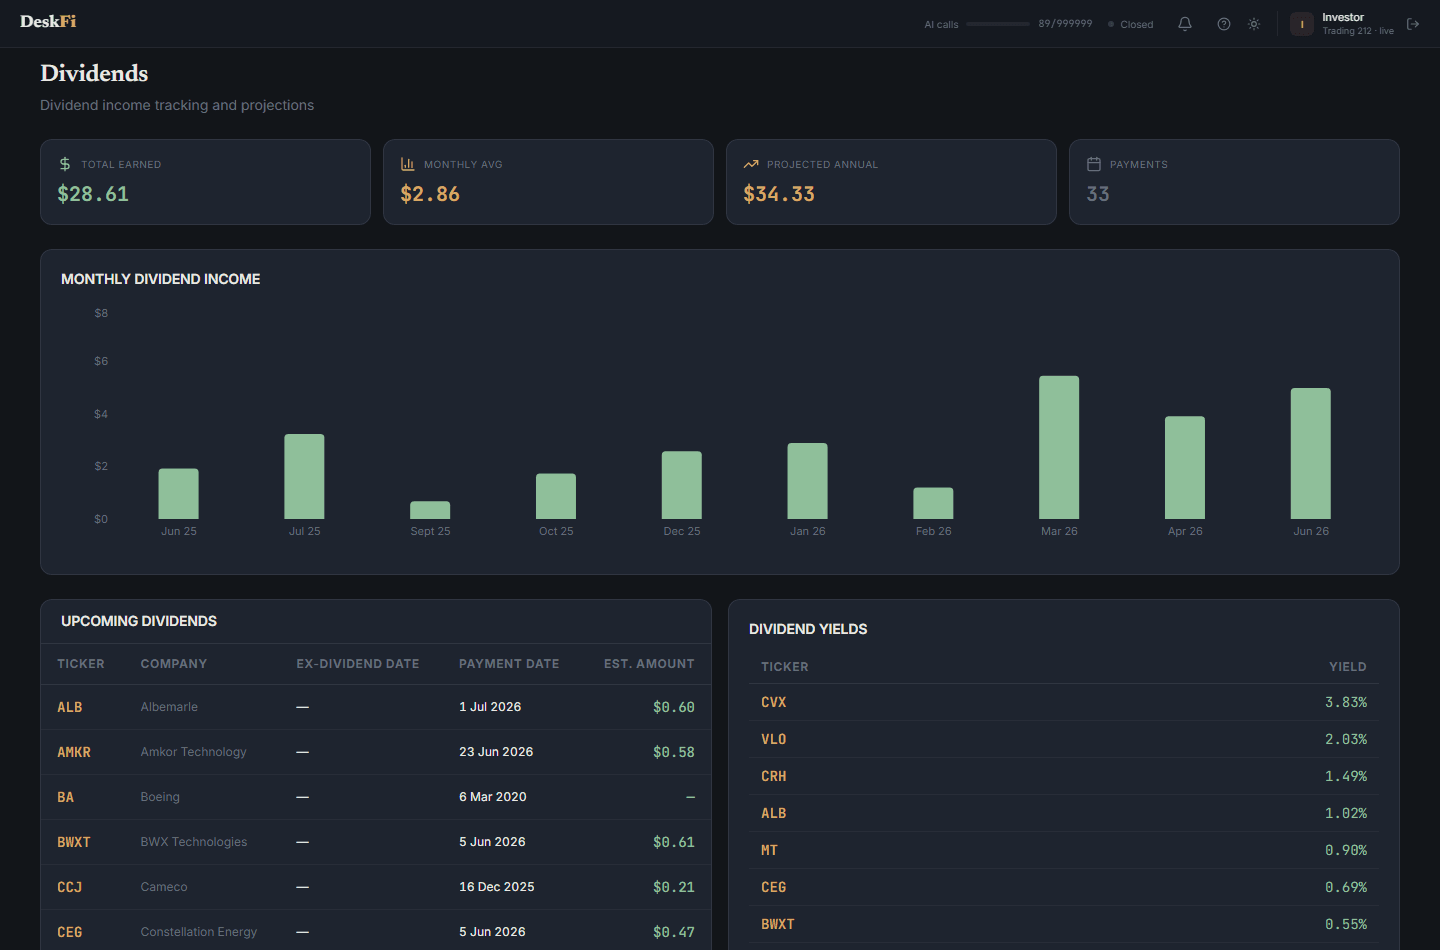This screenshot has height=950, width=1440.
Task: Click the CCJ ticker link
Action: pos(70,887)
